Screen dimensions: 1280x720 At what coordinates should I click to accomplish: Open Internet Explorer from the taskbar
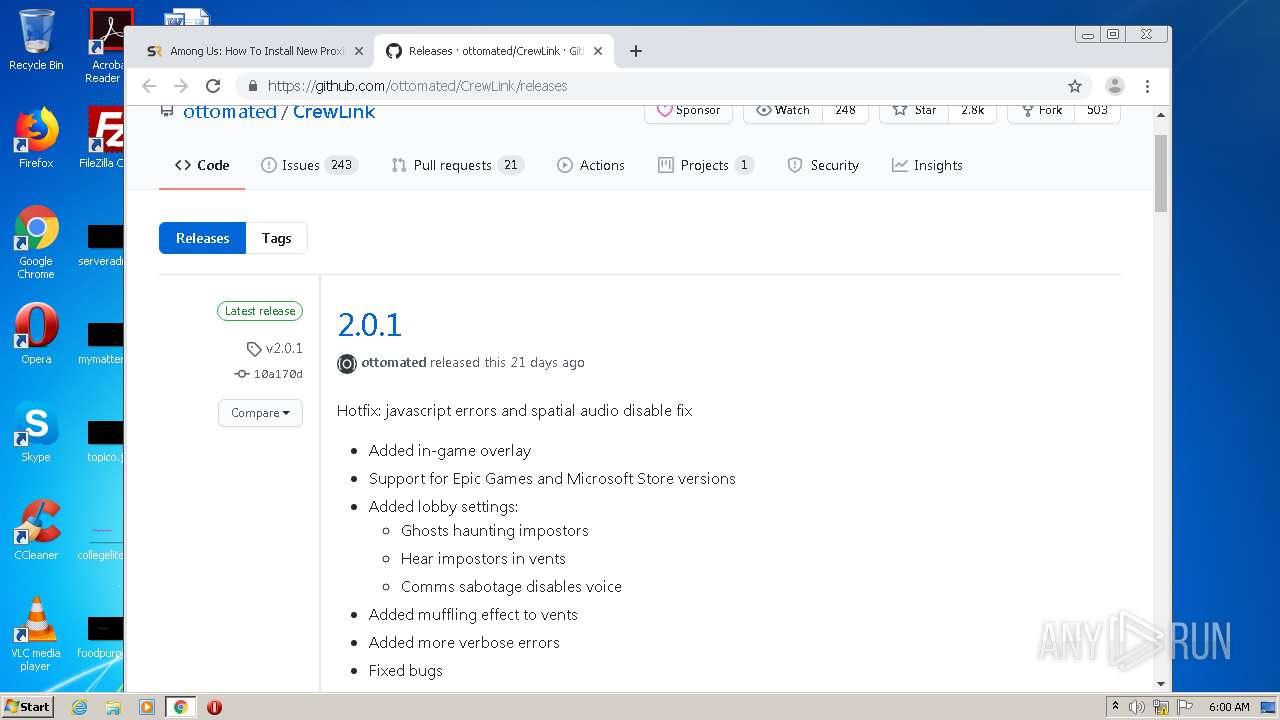(79, 707)
